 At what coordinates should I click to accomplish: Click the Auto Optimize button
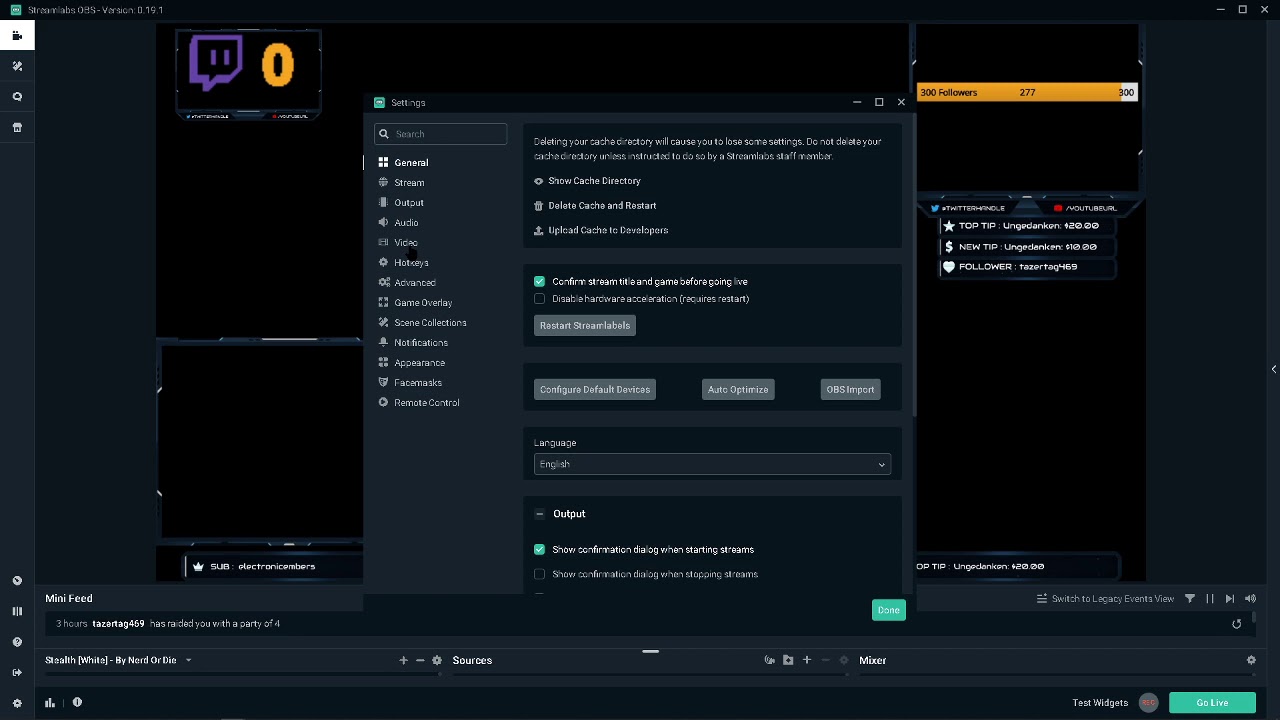pos(738,390)
